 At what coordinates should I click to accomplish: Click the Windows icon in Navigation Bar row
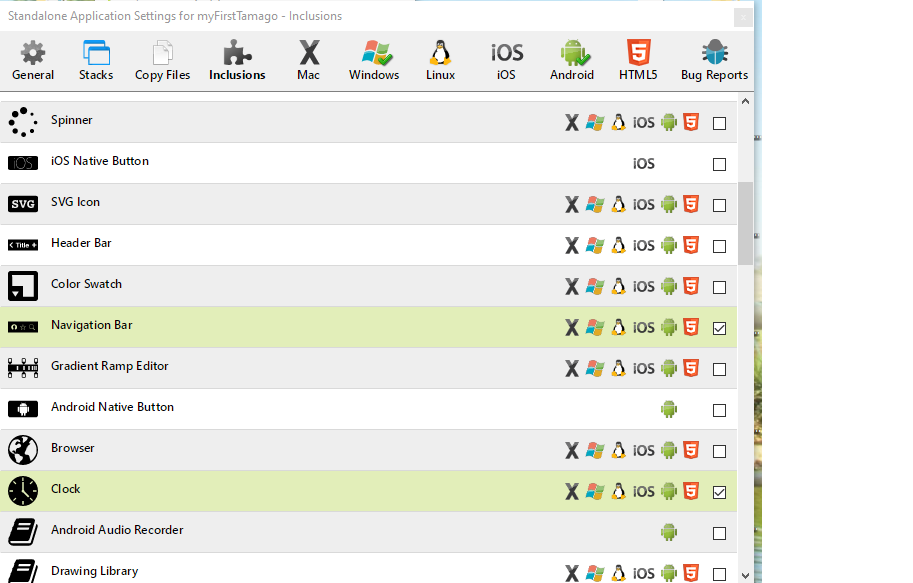tap(594, 327)
